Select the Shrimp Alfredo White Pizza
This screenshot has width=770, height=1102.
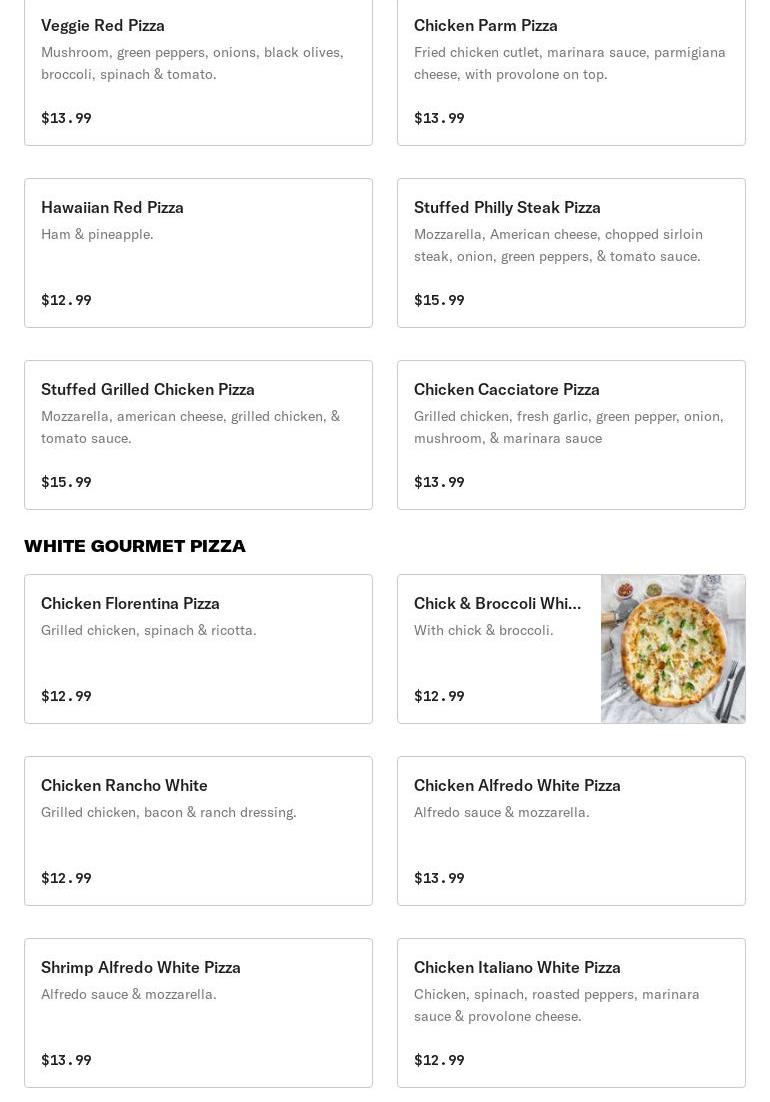point(198,1012)
